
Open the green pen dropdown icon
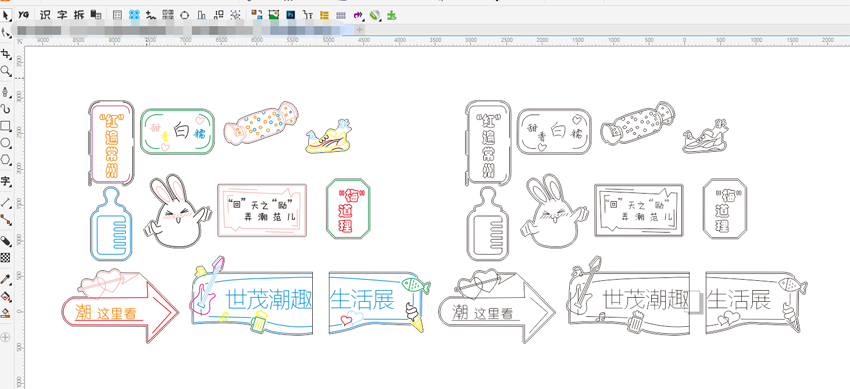pyautogui.click(x=375, y=15)
